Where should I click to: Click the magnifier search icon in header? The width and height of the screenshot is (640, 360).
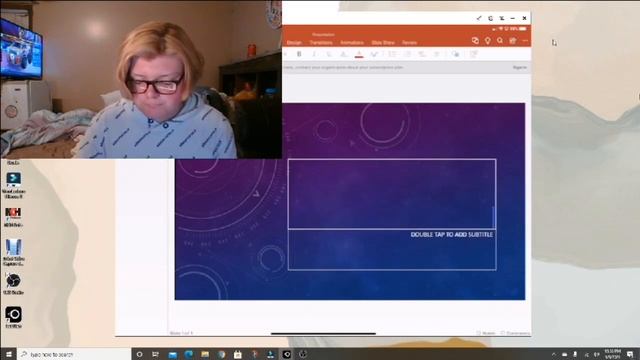(x=500, y=40)
